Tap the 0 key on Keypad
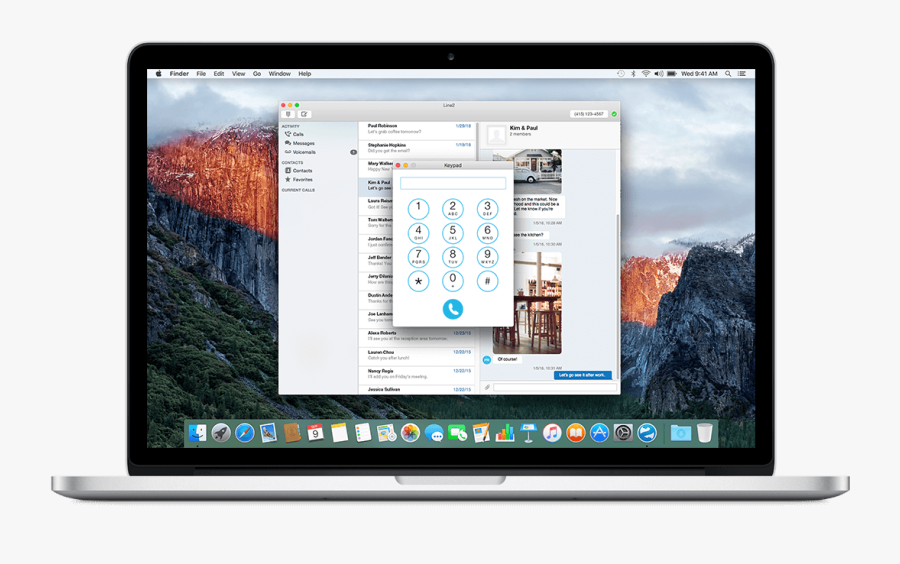 click(x=452, y=281)
